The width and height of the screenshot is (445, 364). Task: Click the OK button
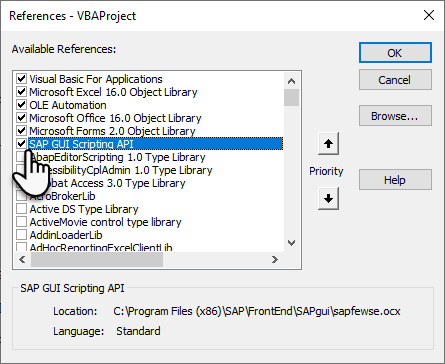click(x=395, y=53)
